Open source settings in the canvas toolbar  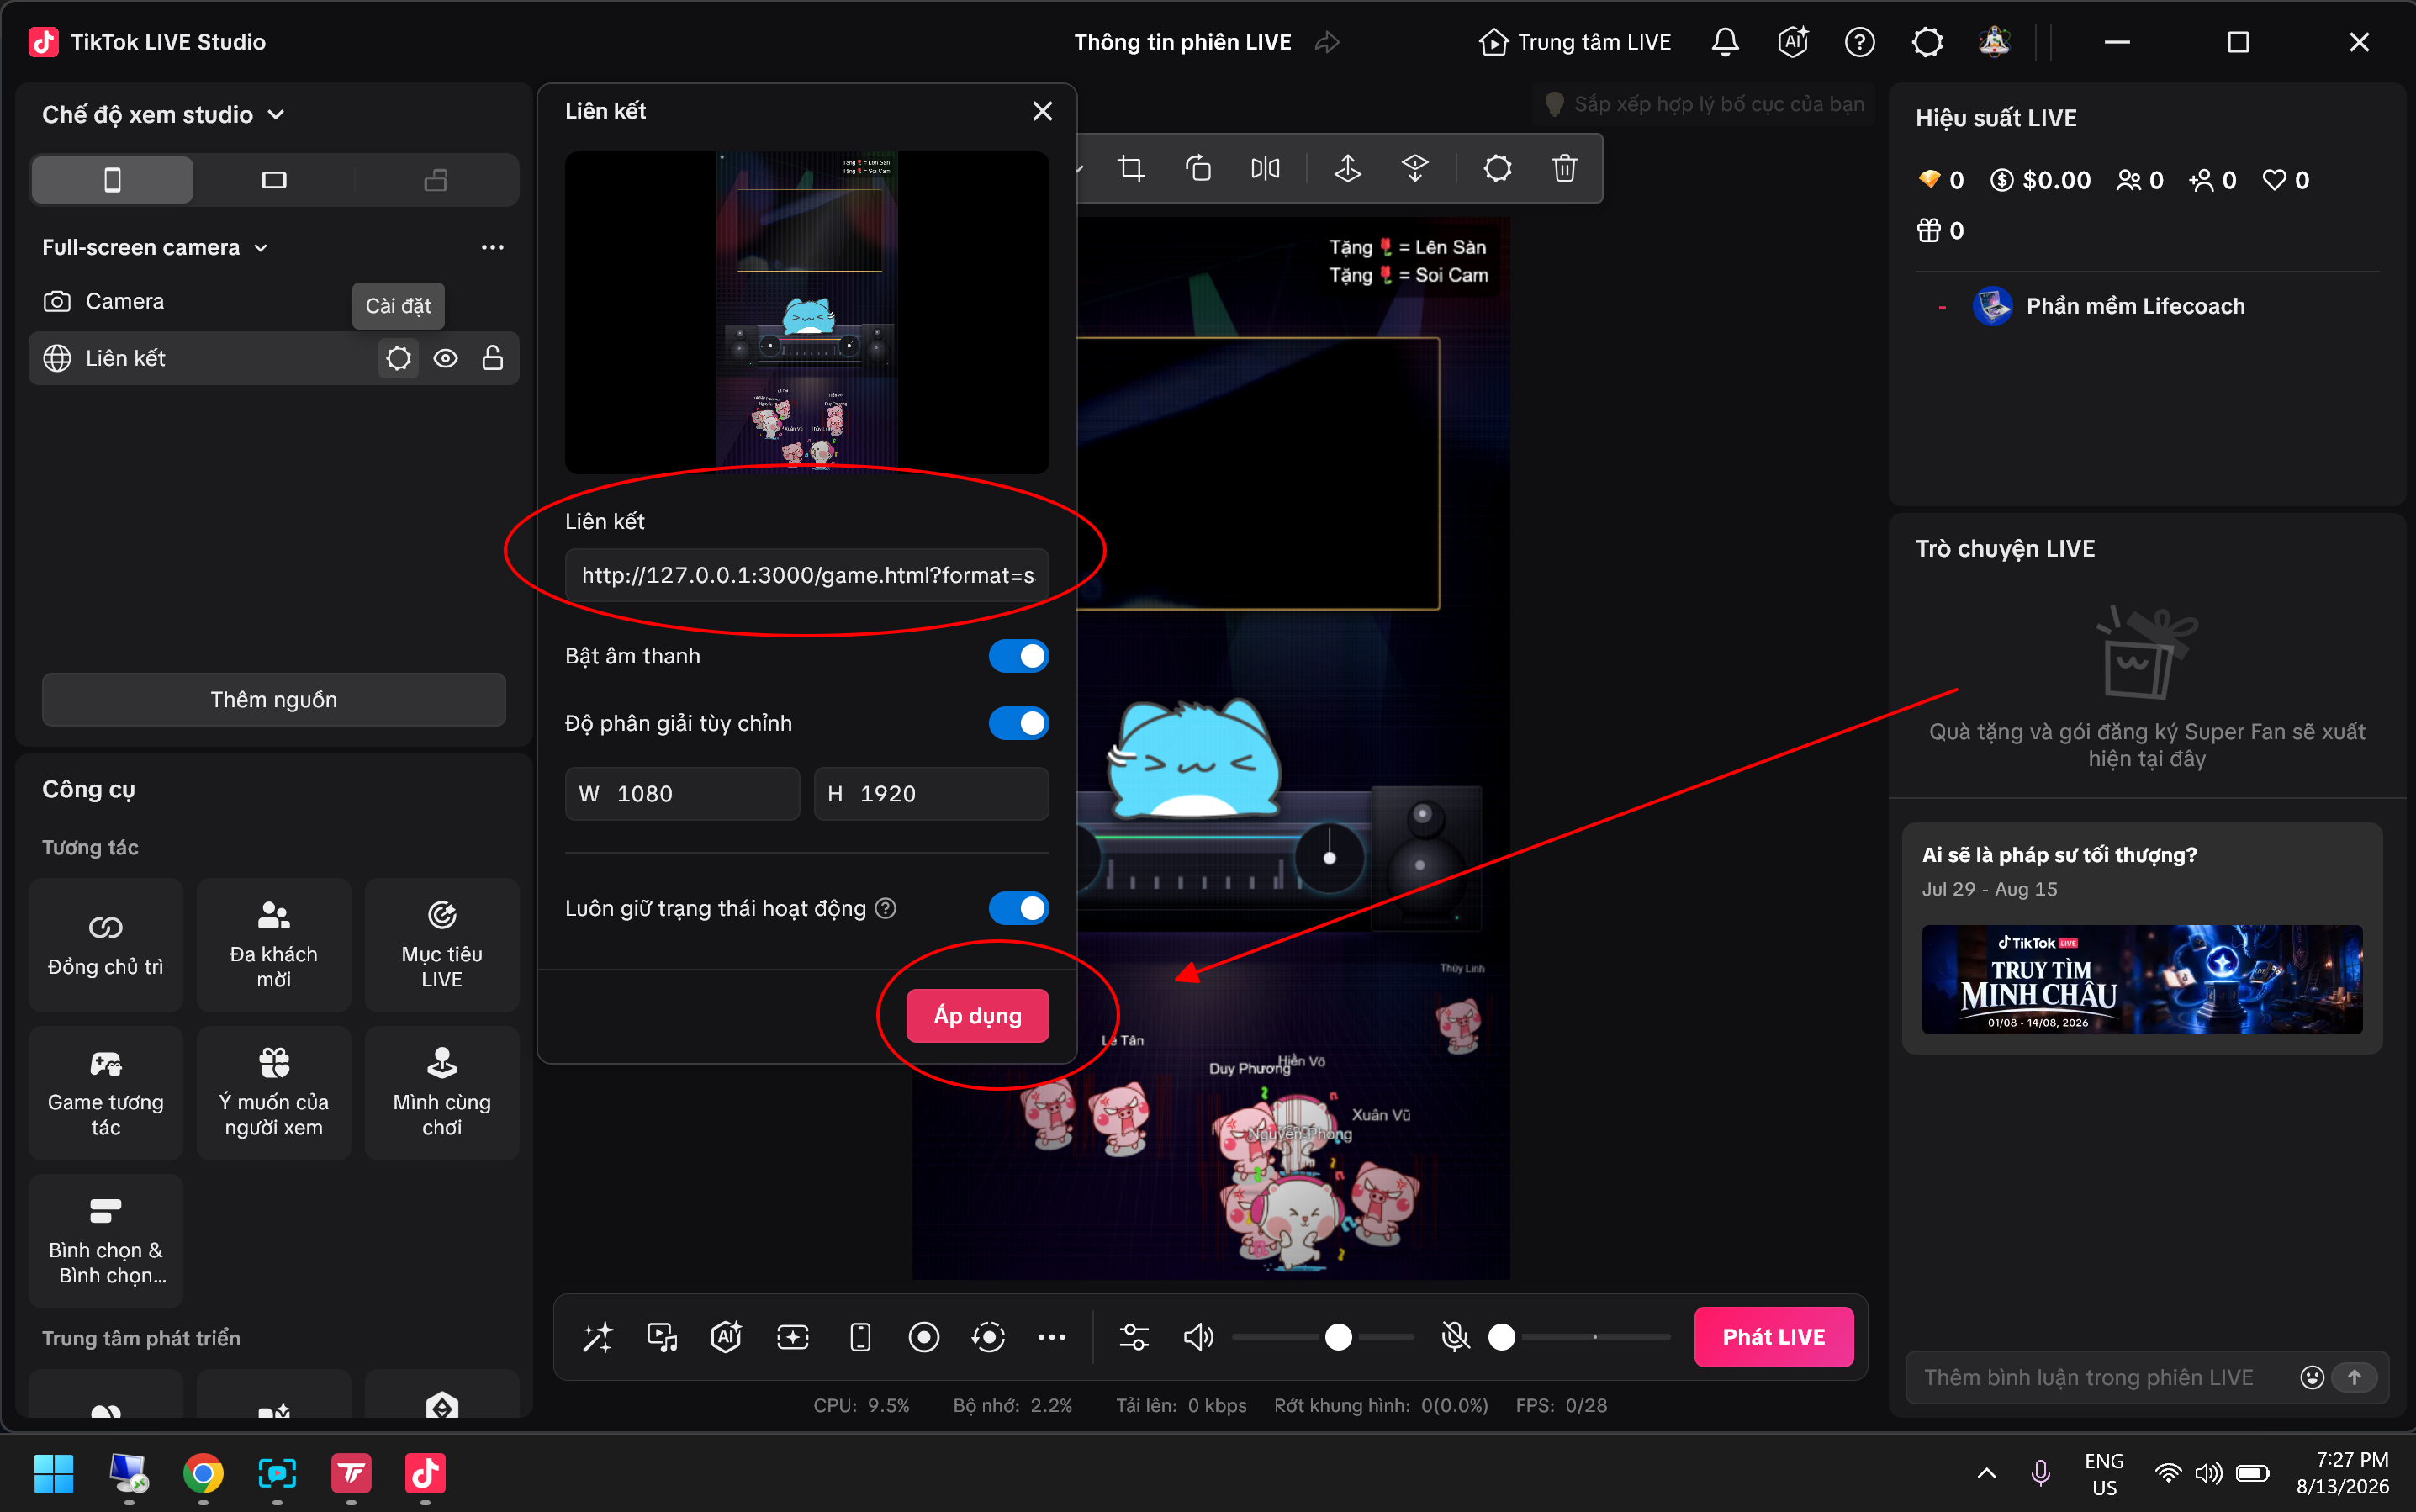pos(1497,168)
